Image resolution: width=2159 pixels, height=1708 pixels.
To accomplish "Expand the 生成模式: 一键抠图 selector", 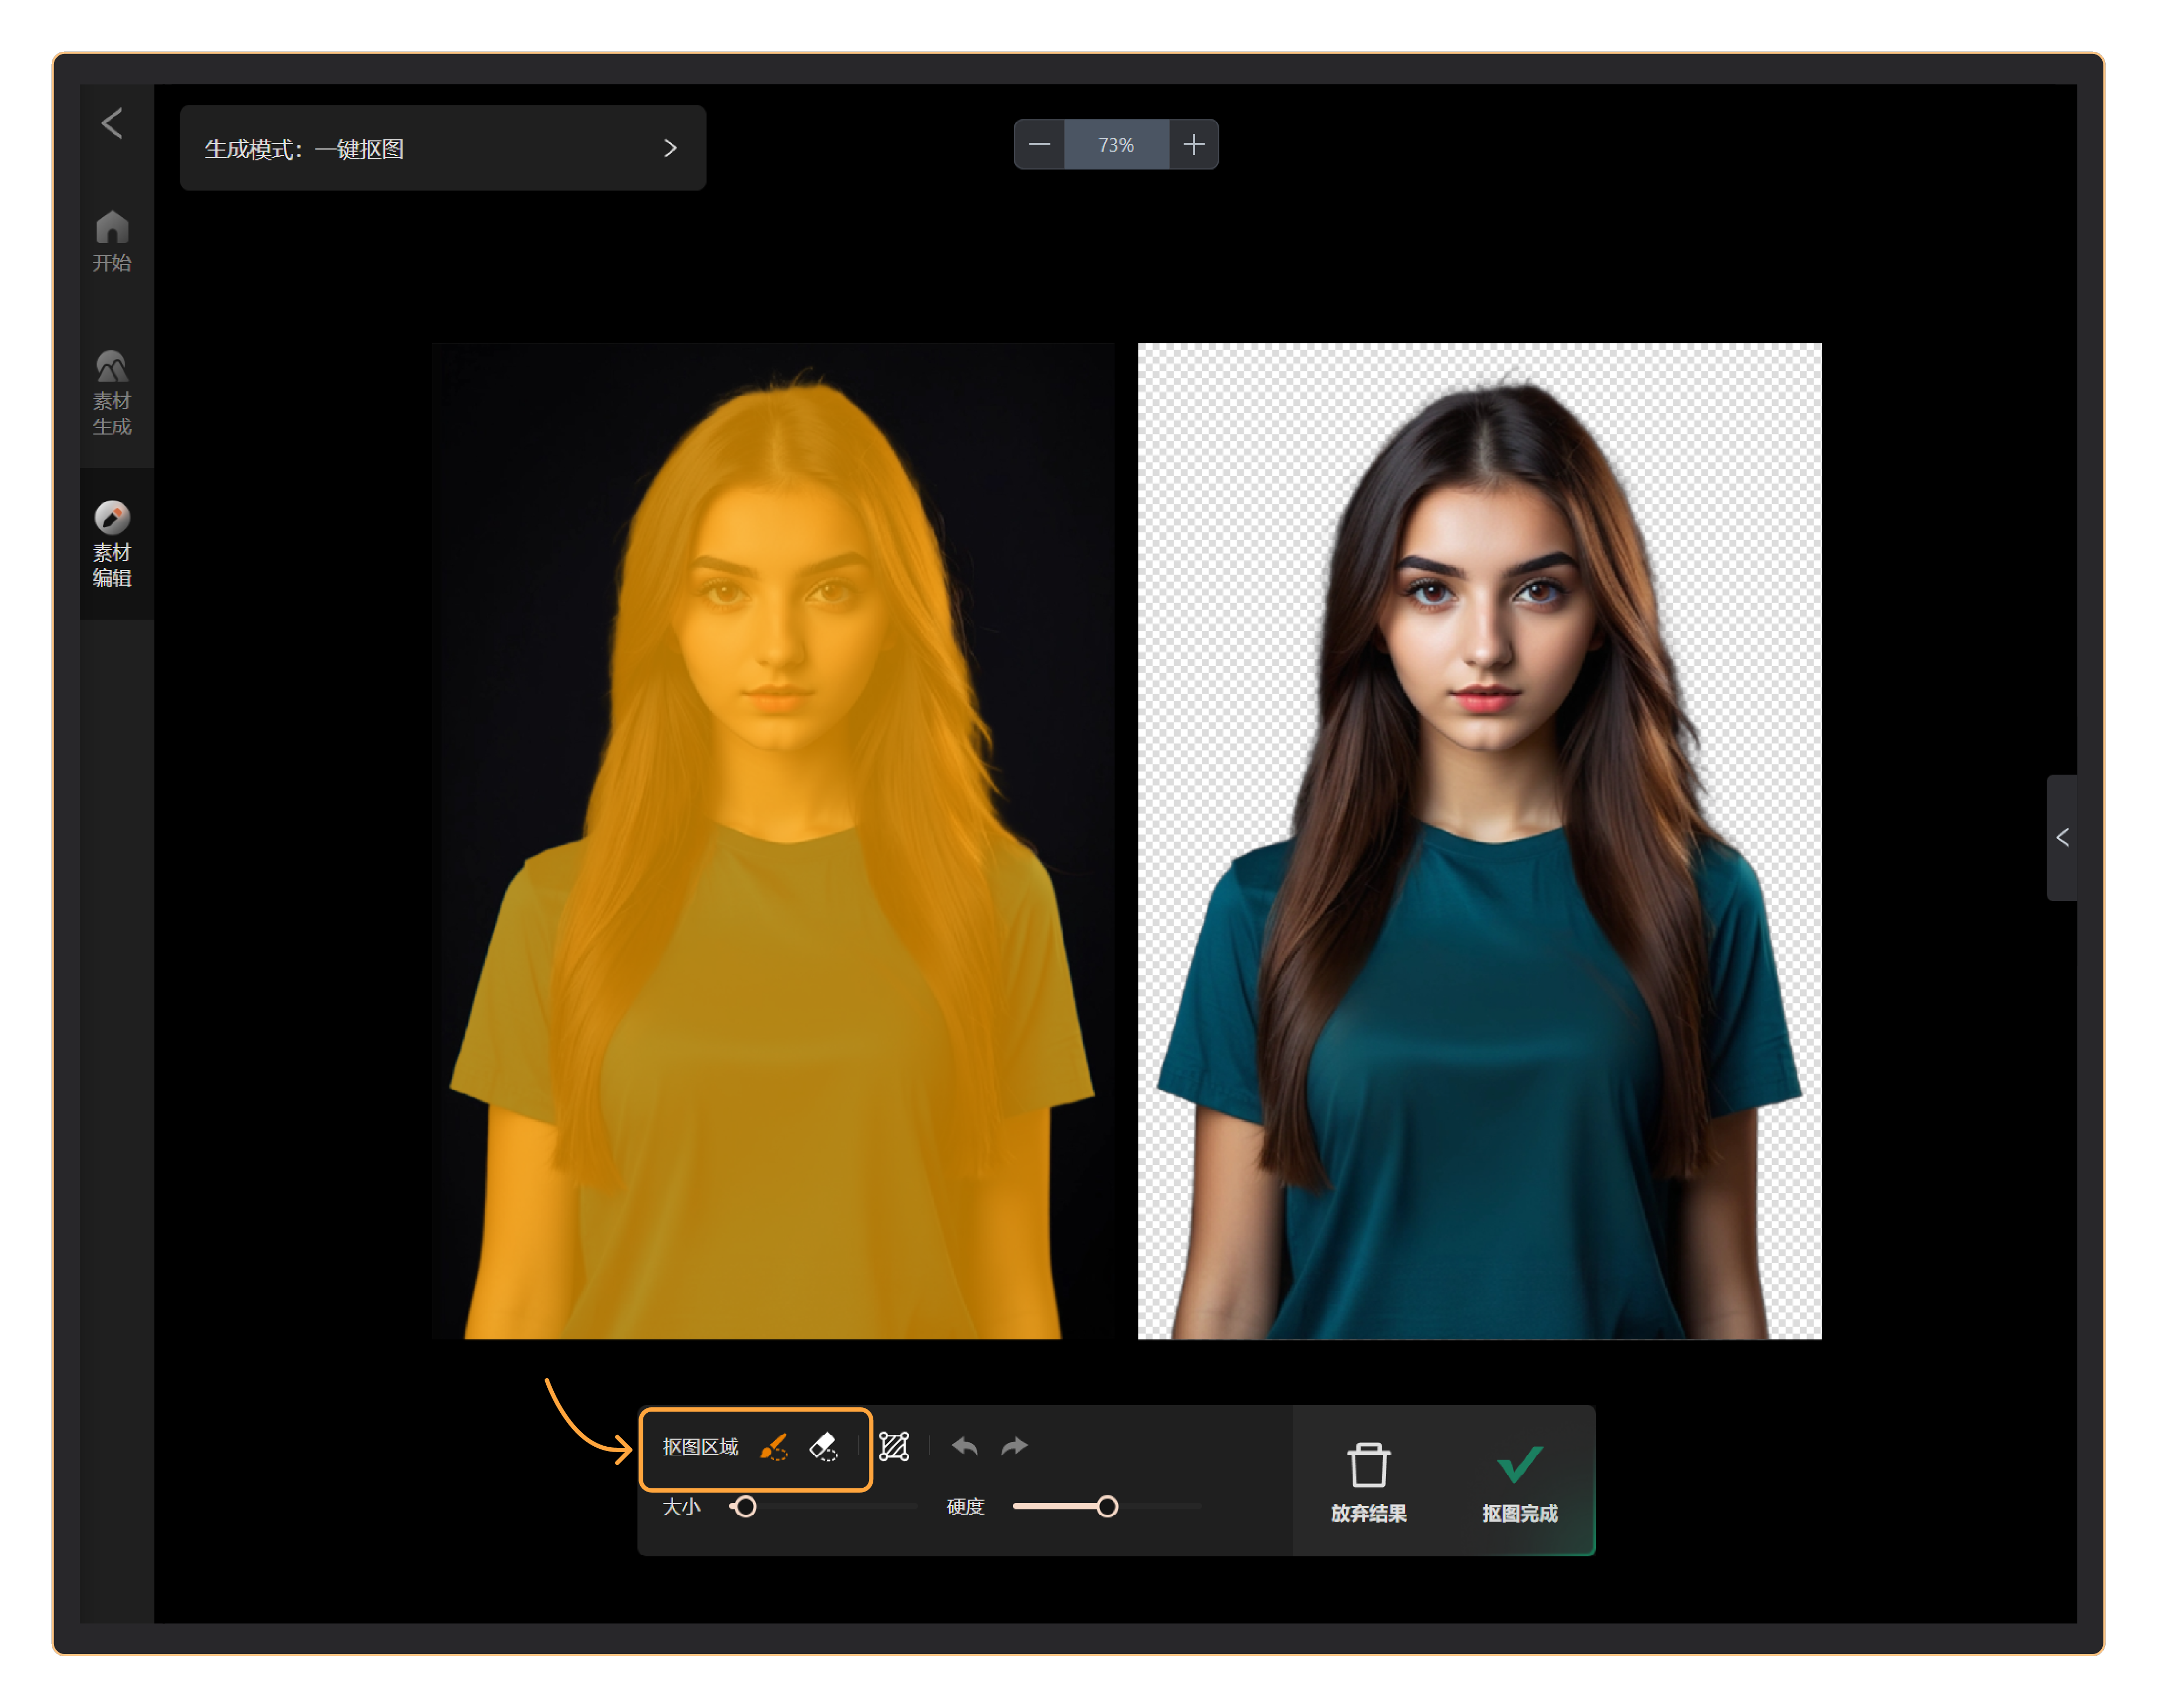I will click(442, 148).
